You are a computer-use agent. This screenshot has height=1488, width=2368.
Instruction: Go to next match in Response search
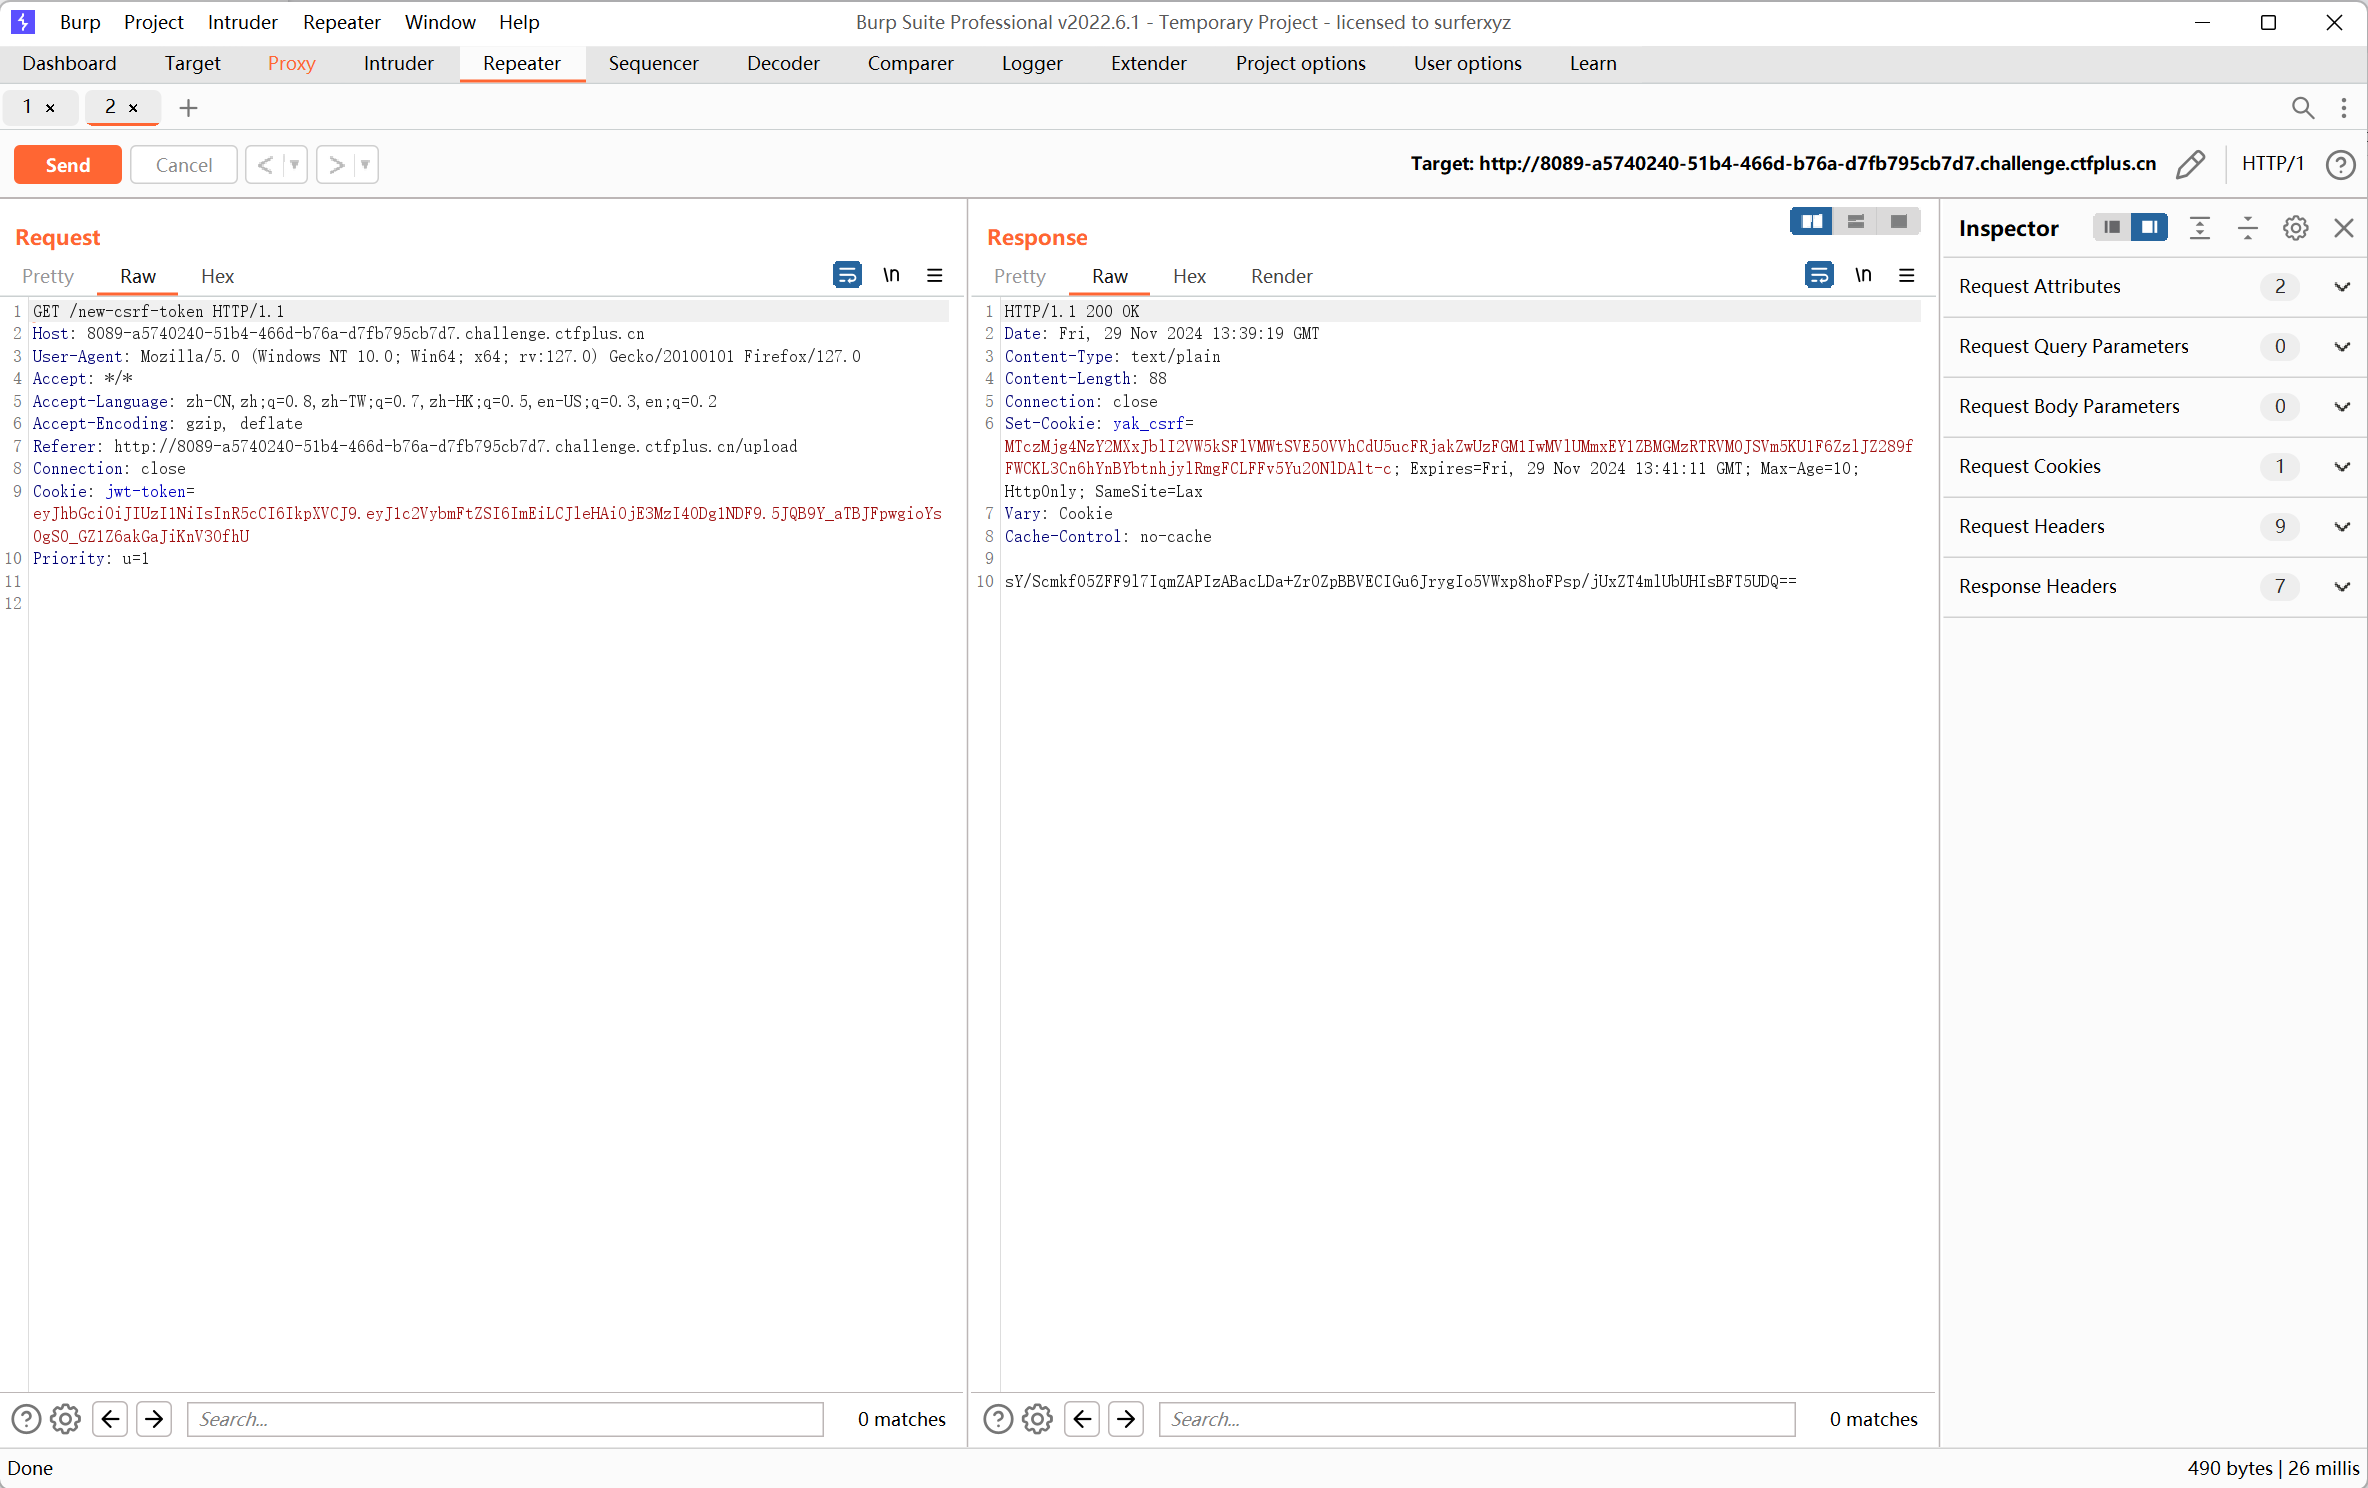[x=1126, y=1419]
